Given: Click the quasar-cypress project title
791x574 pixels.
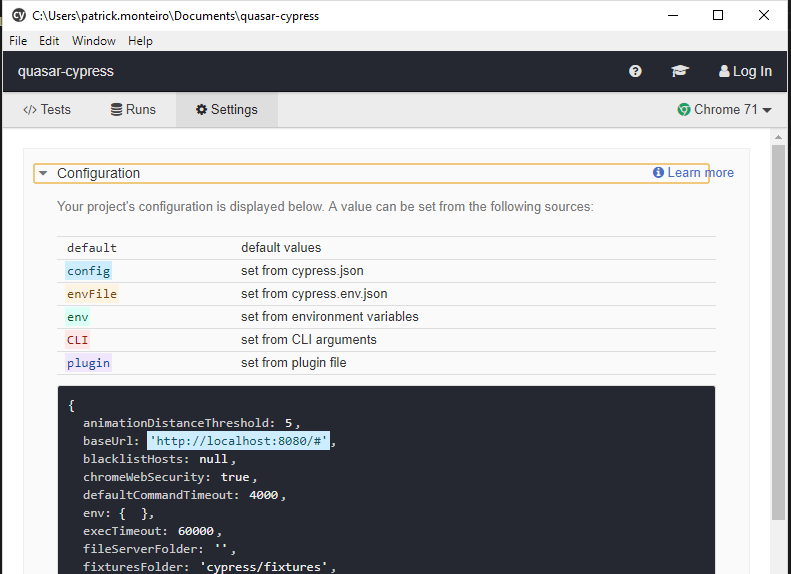Looking at the screenshot, I should pyautogui.click(x=66, y=71).
